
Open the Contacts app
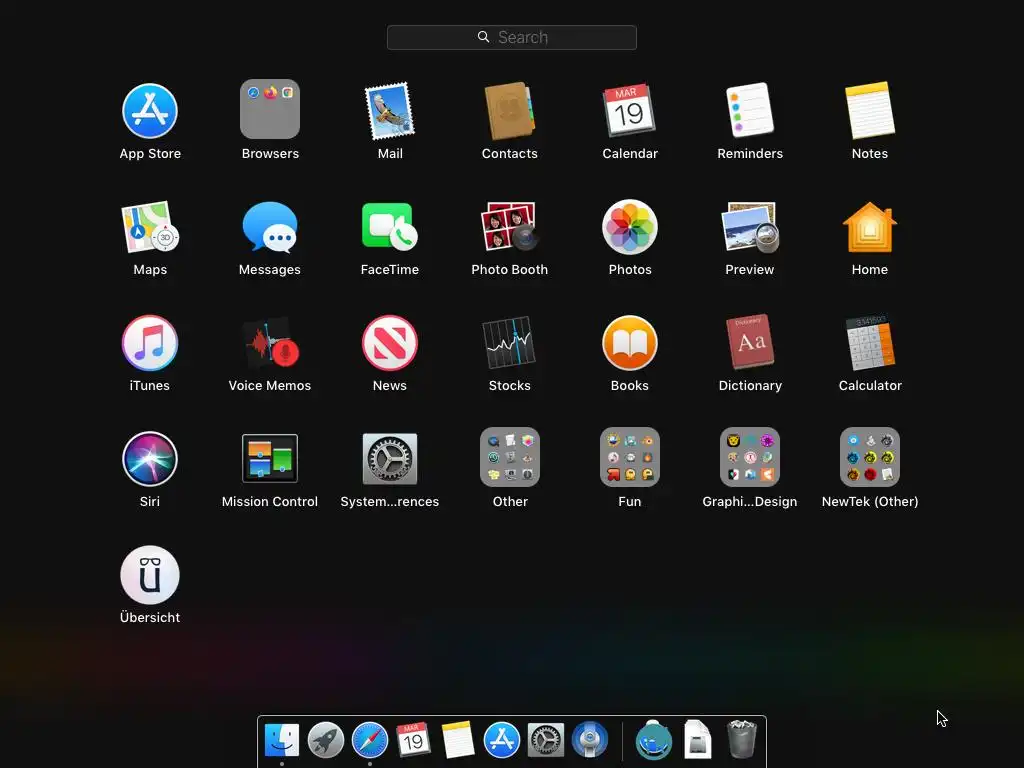tap(509, 110)
